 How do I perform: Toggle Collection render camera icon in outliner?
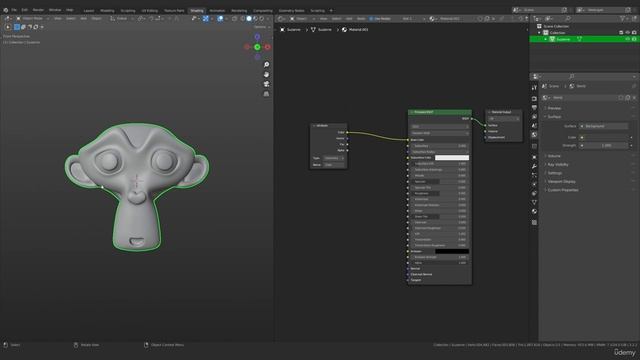click(x=634, y=33)
